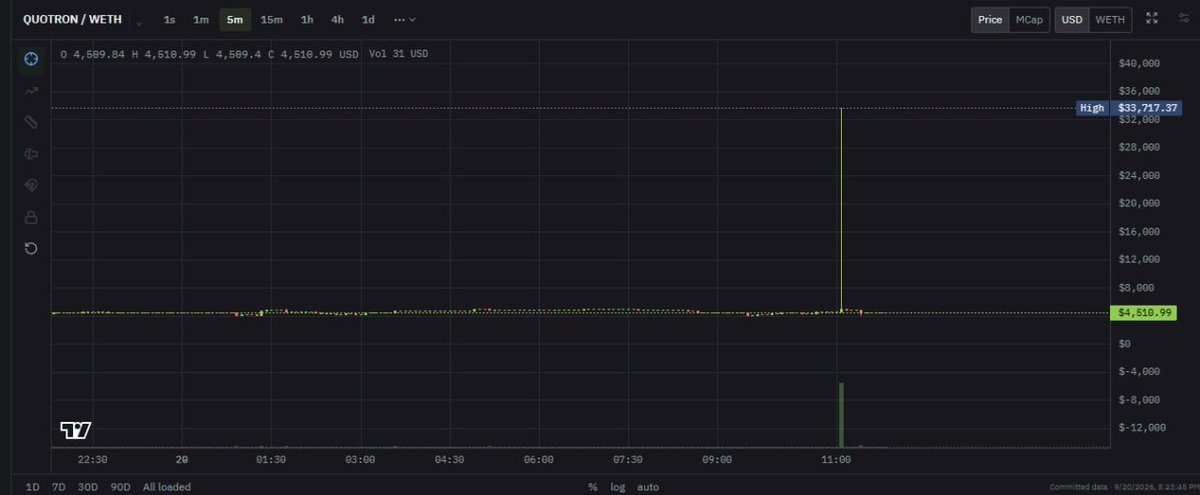Click the High $33,717.37 price label
The image size is (1200, 495).
1129,107
